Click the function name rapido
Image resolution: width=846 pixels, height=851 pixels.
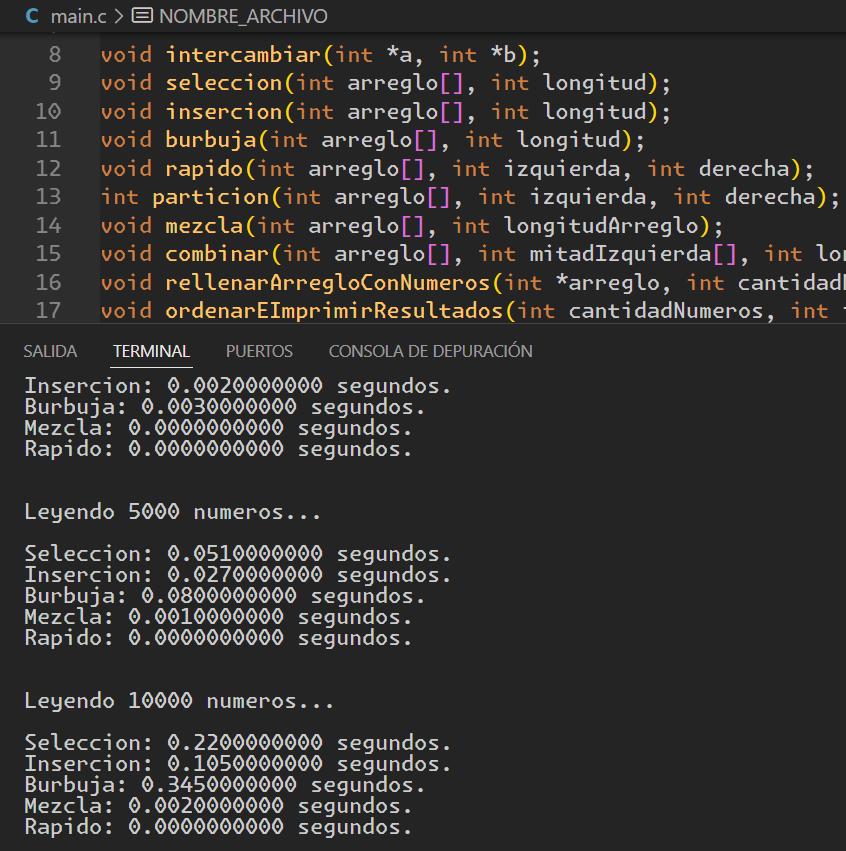tap(204, 168)
